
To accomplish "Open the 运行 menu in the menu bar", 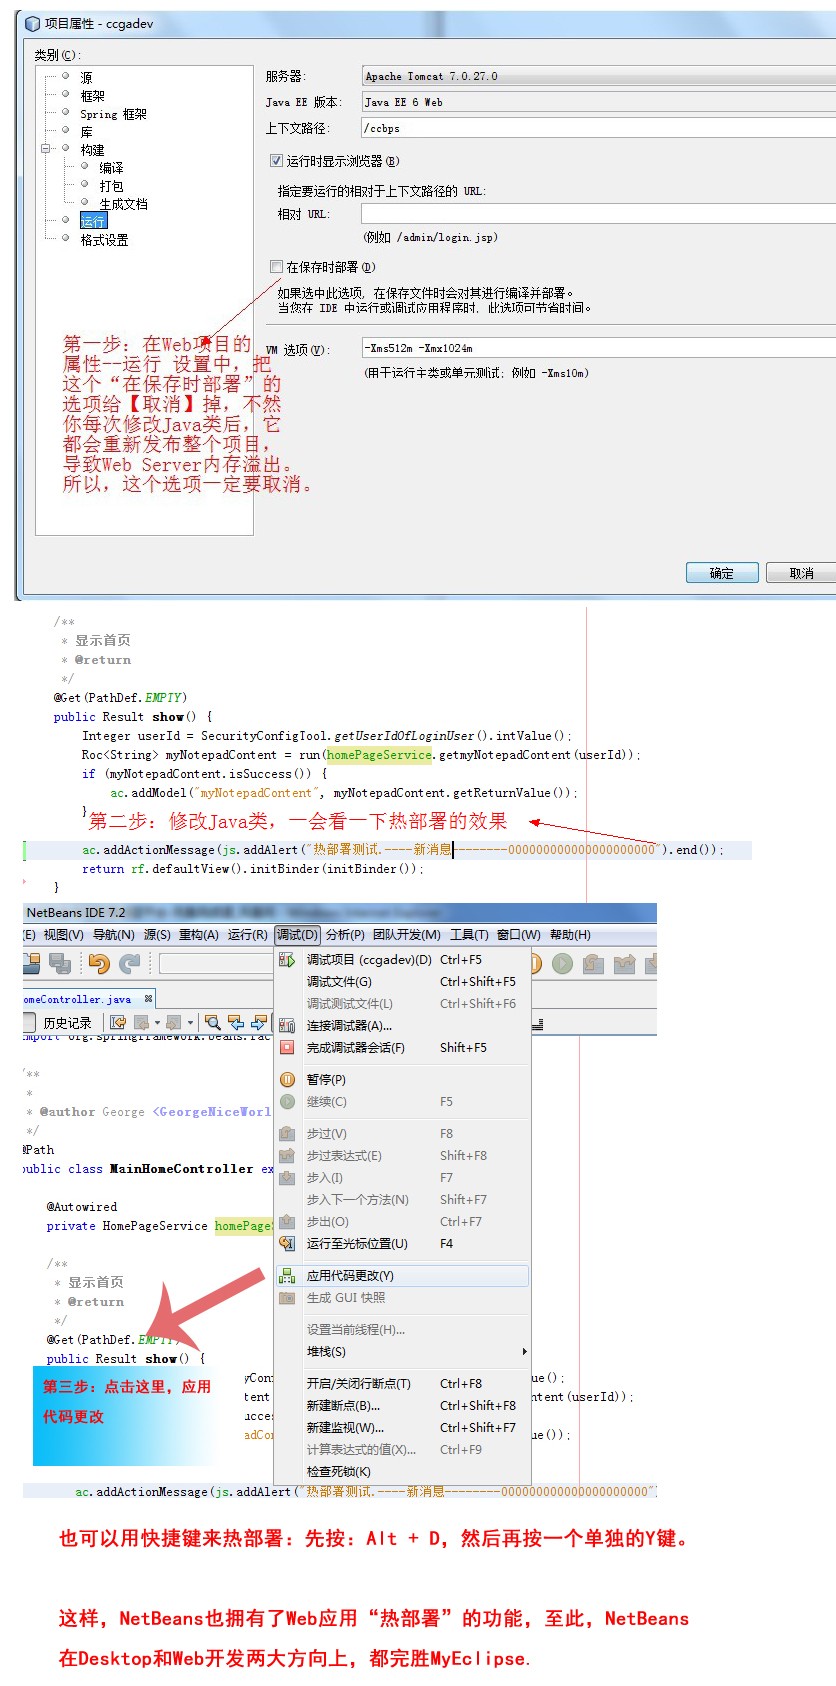I will (247, 935).
